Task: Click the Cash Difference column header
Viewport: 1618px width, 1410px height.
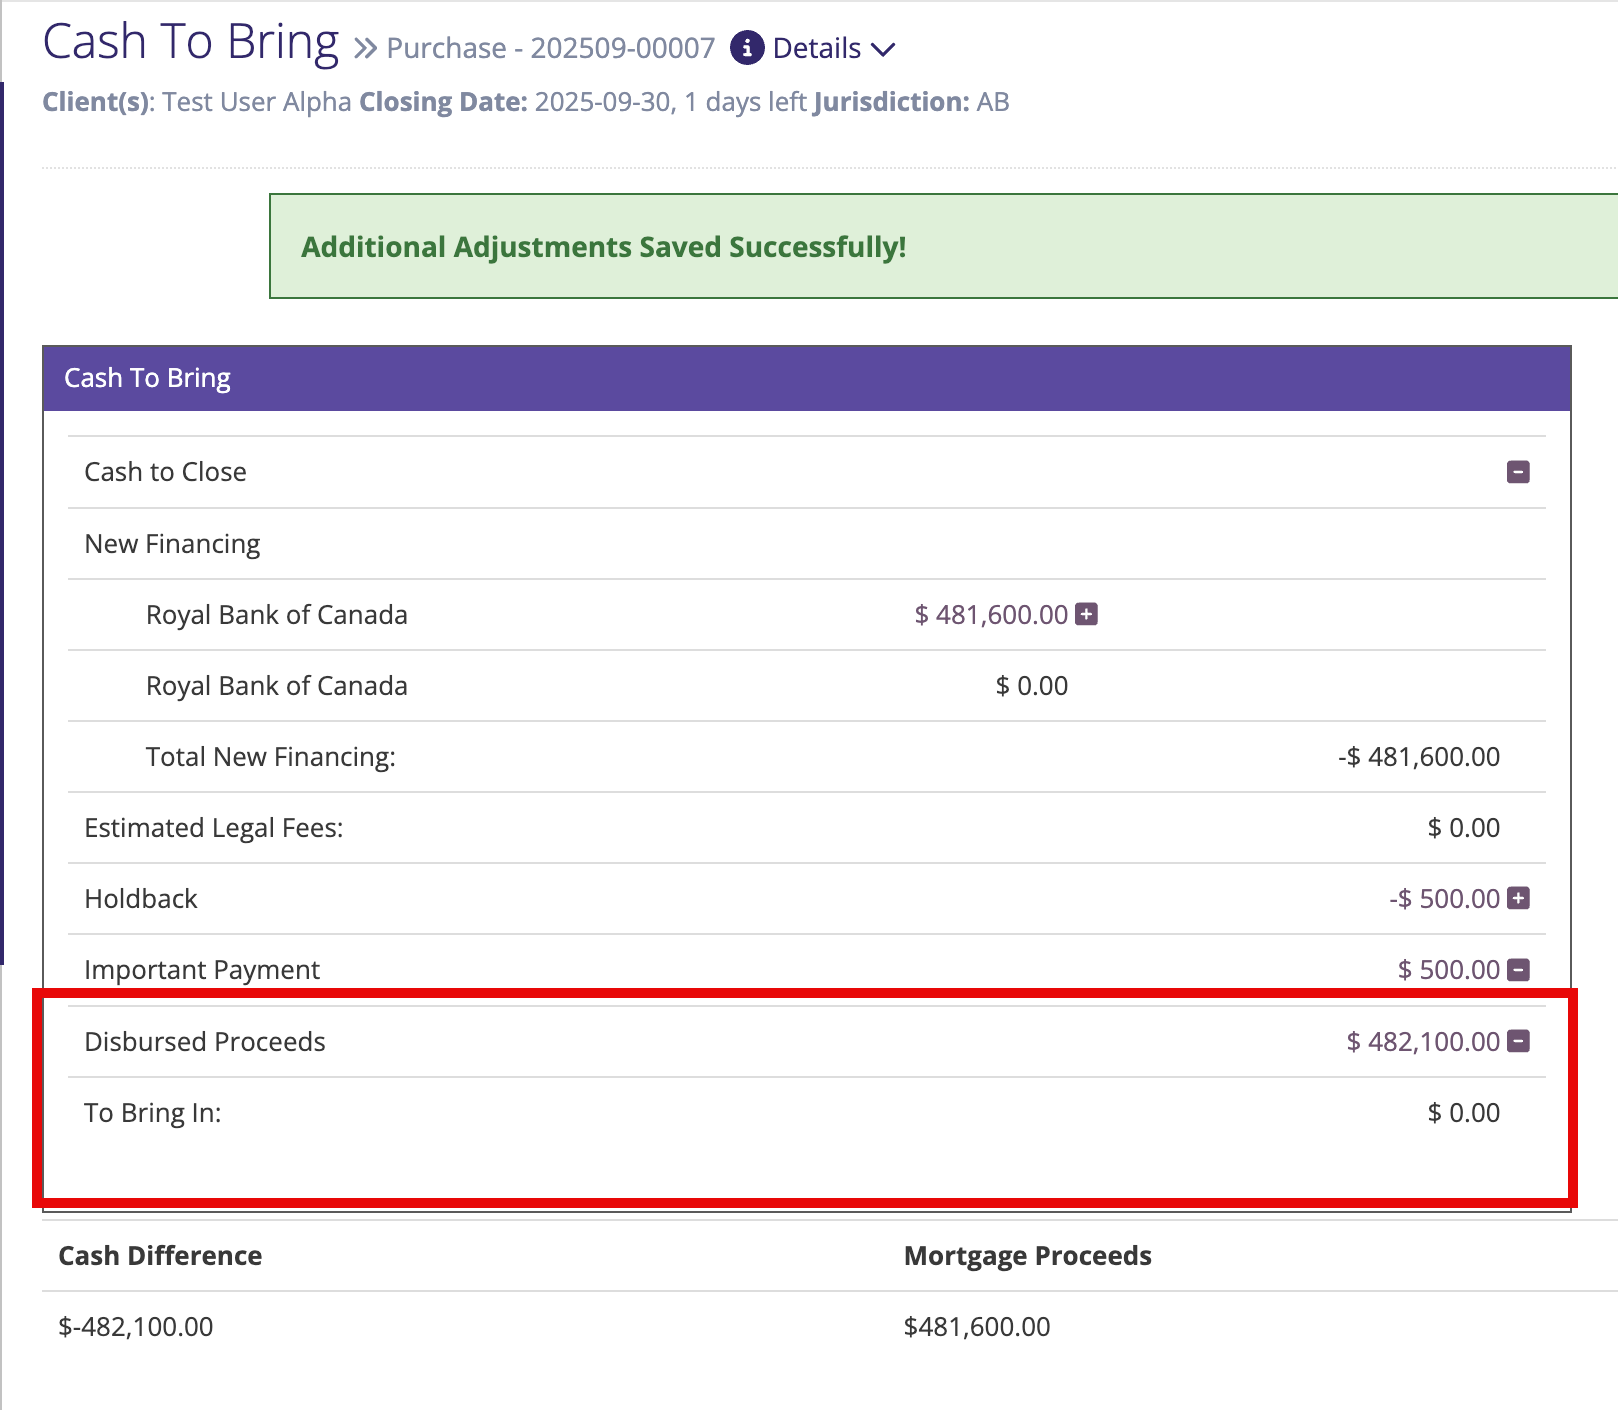Action: coord(160,1256)
